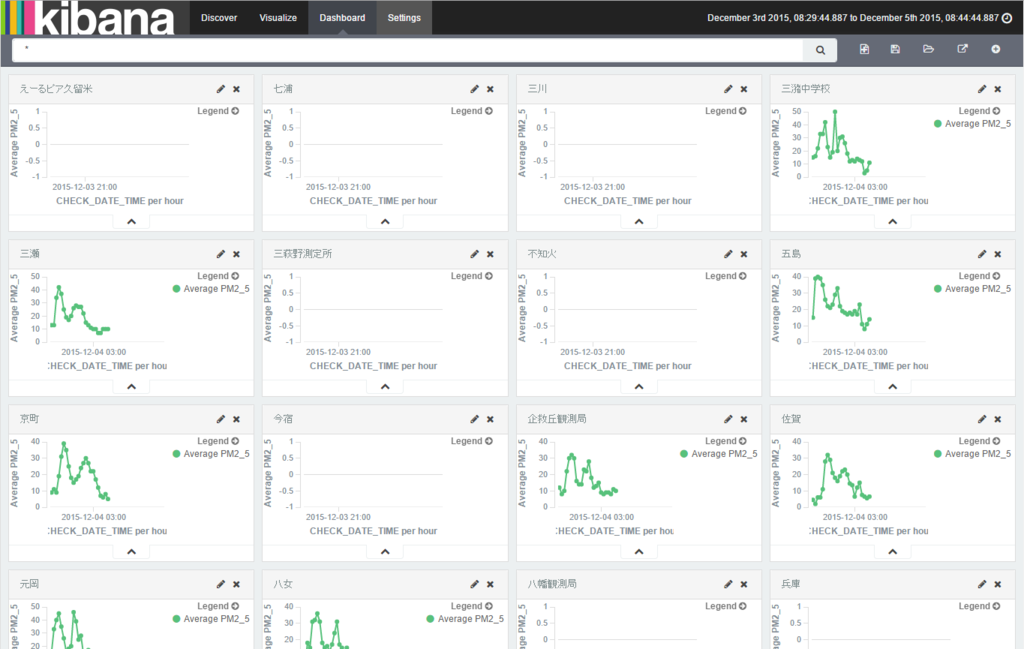Remove the 元岡 panel
The height and width of the screenshot is (649, 1024).
(236, 584)
